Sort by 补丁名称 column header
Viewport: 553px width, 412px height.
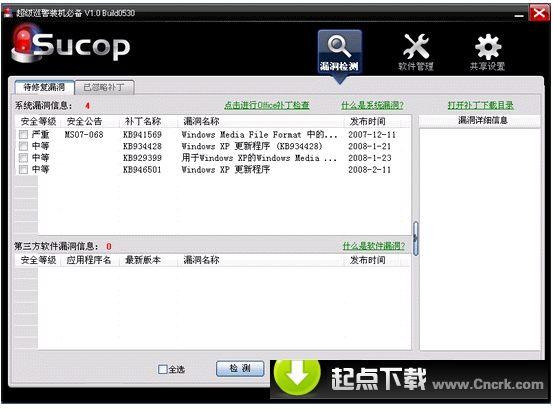point(147,122)
